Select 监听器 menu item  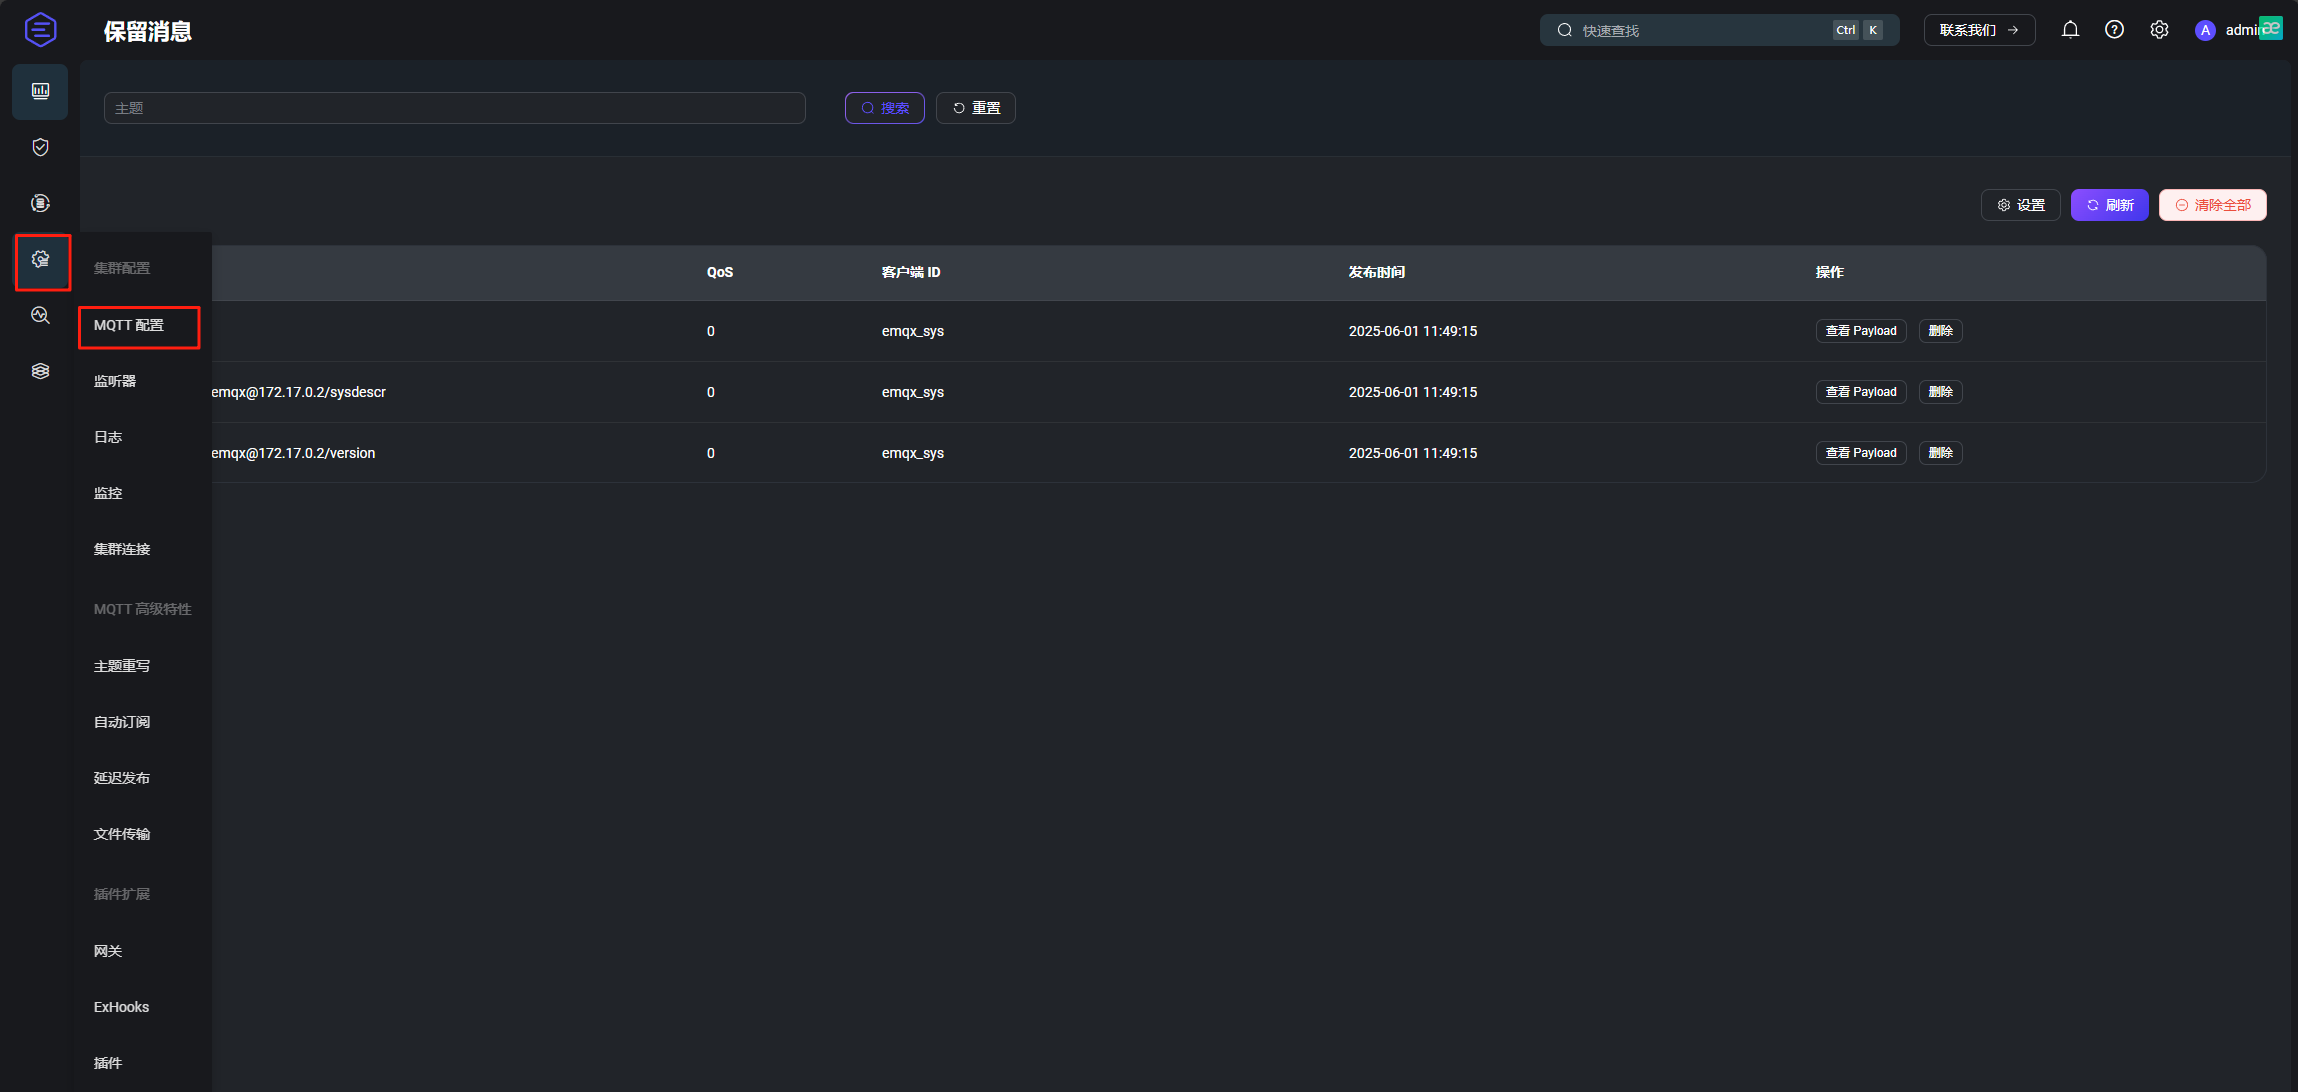(115, 381)
